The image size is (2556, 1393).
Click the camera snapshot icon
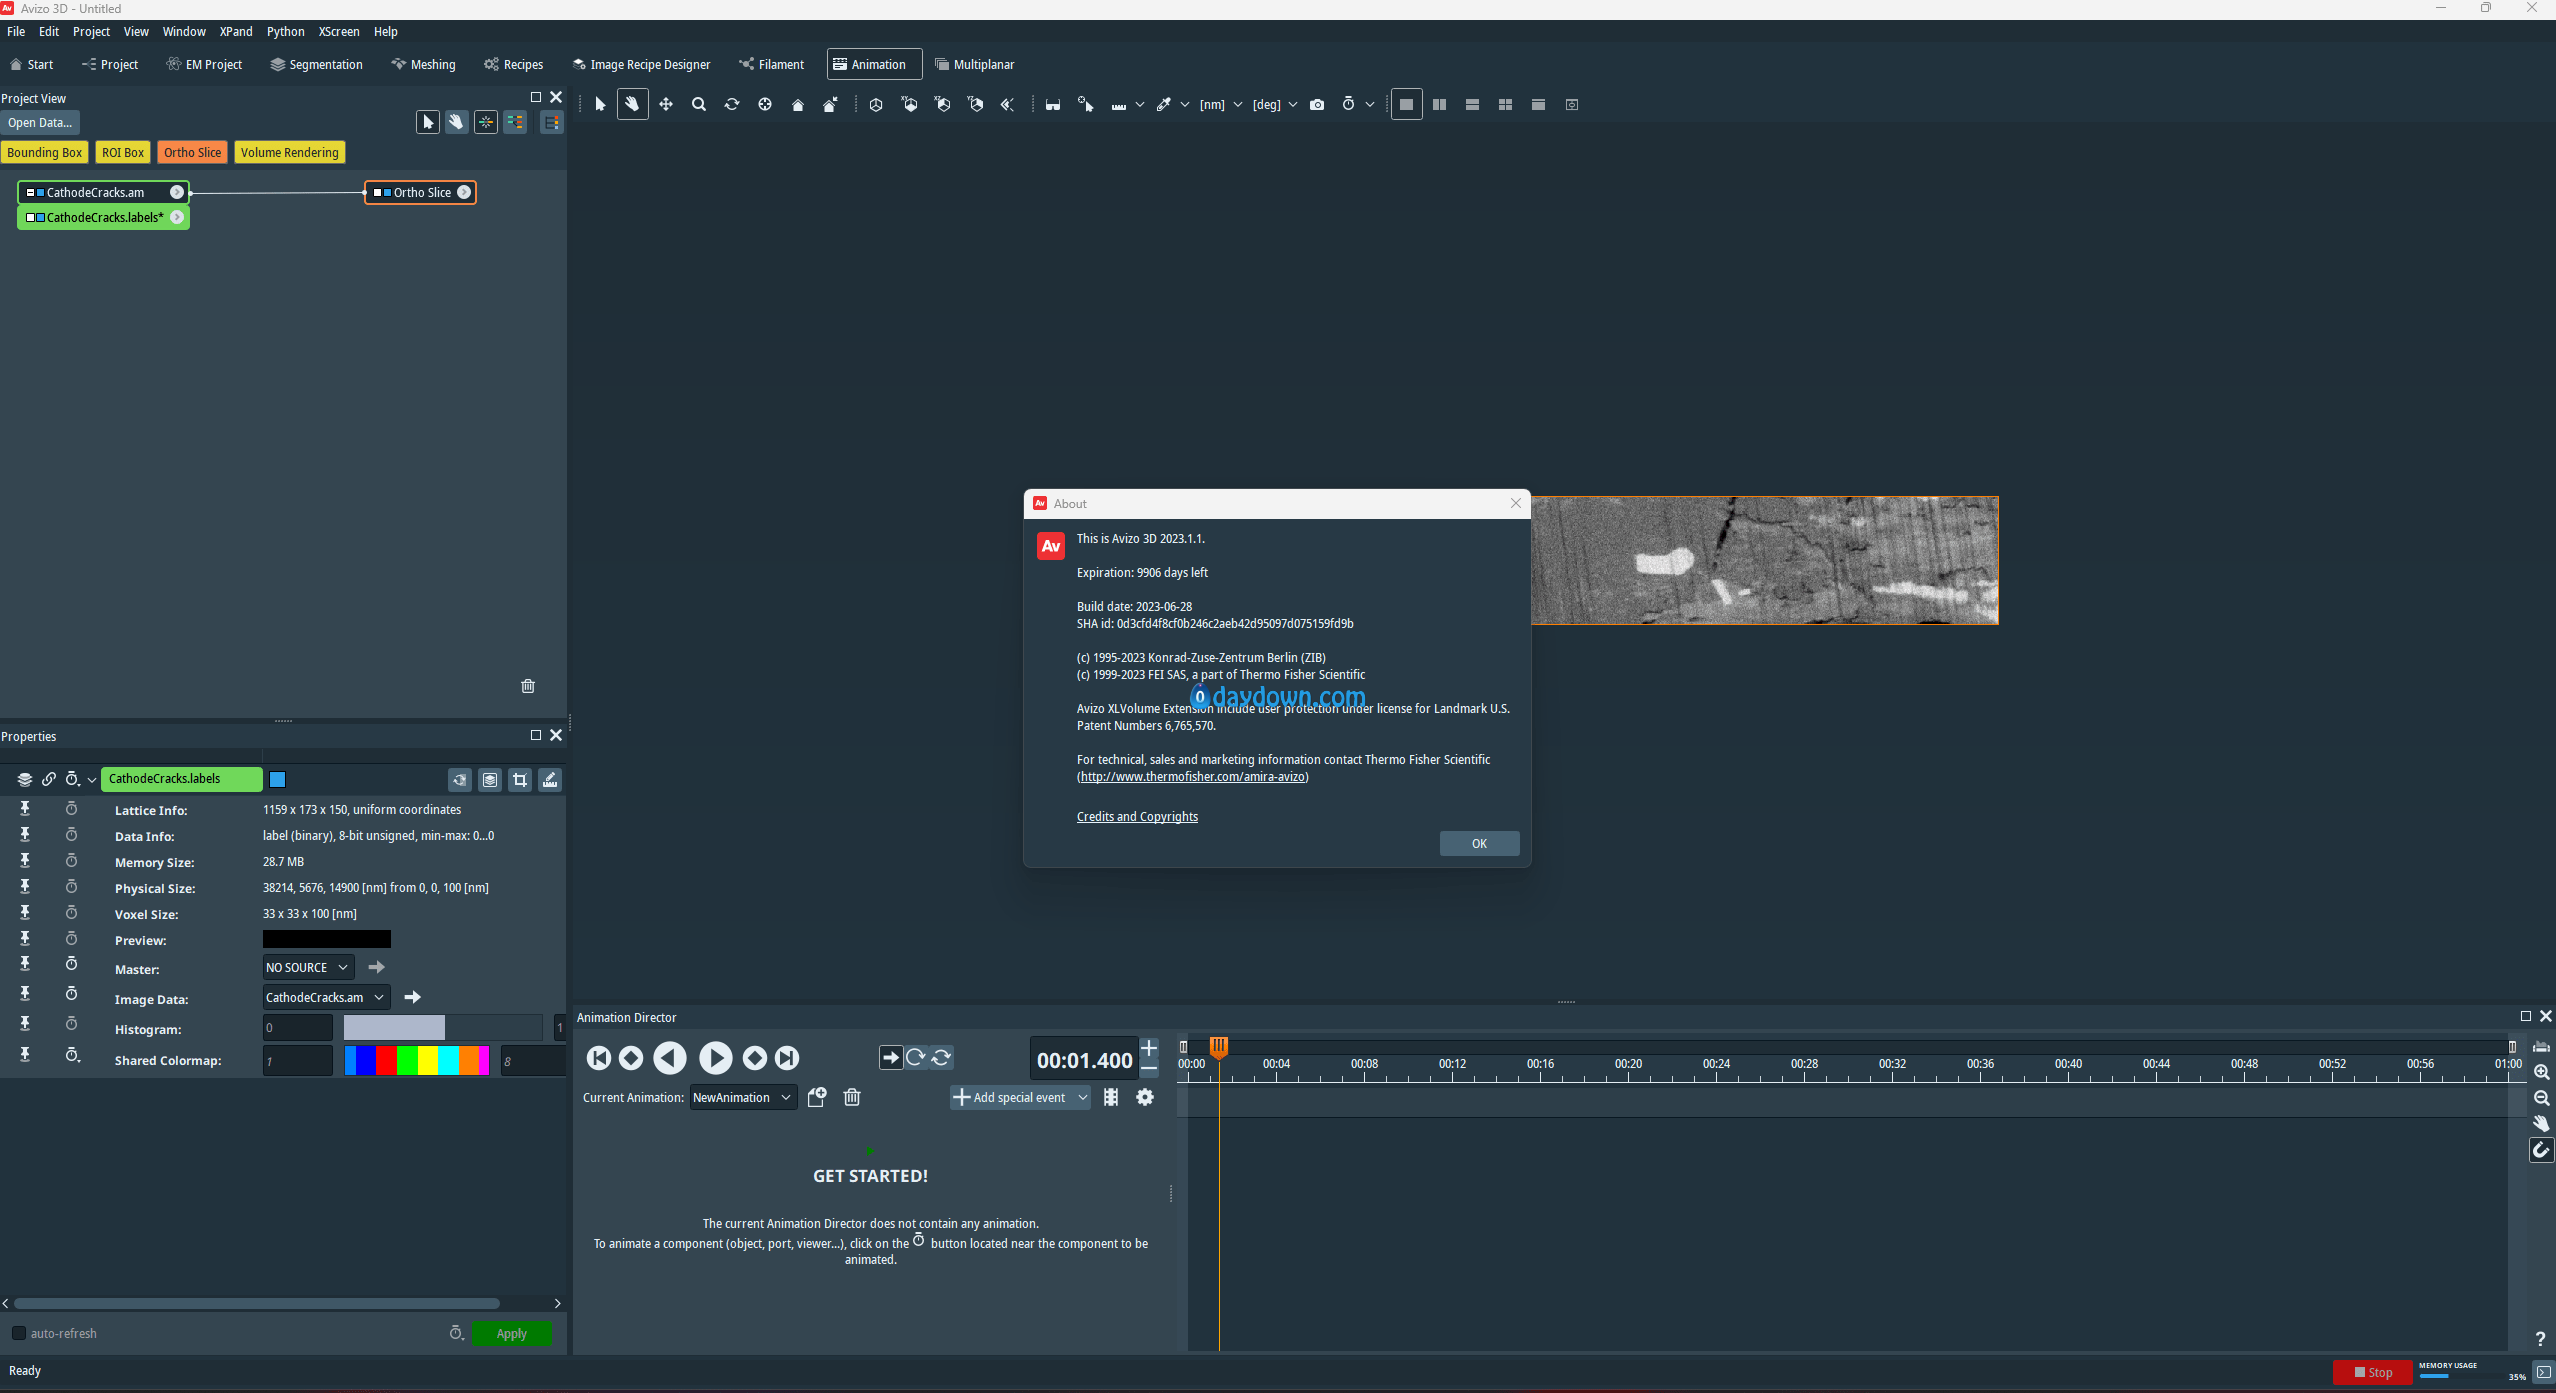coord(1317,104)
